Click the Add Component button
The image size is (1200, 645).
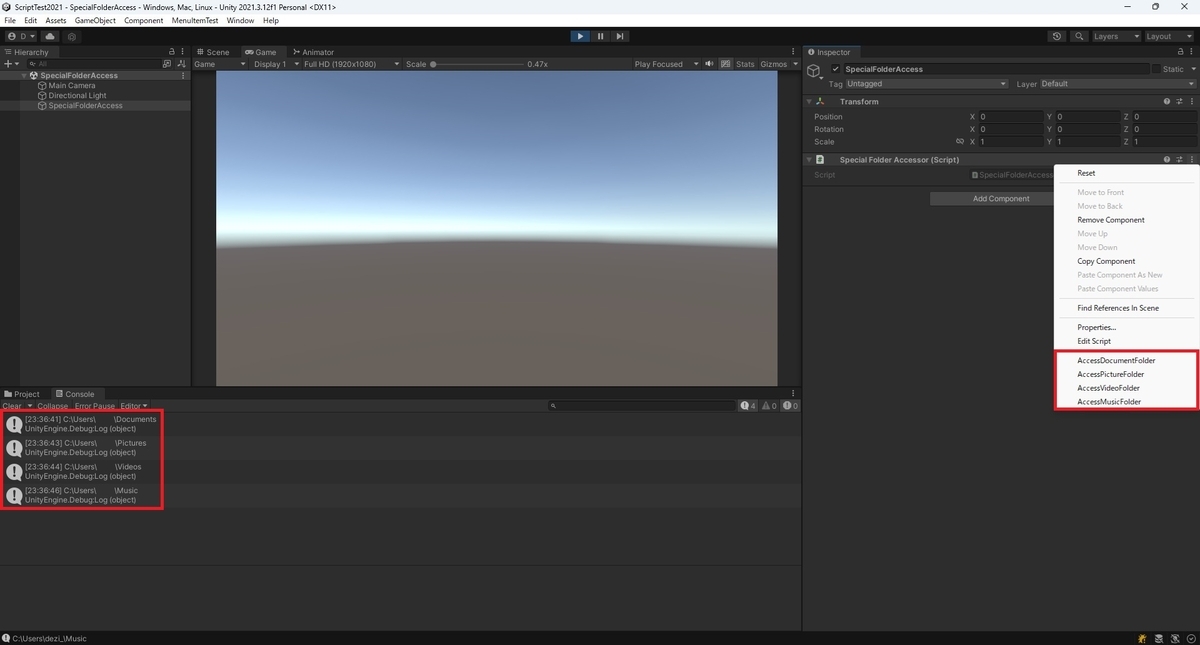pyautogui.click(x=1001, y=198)
